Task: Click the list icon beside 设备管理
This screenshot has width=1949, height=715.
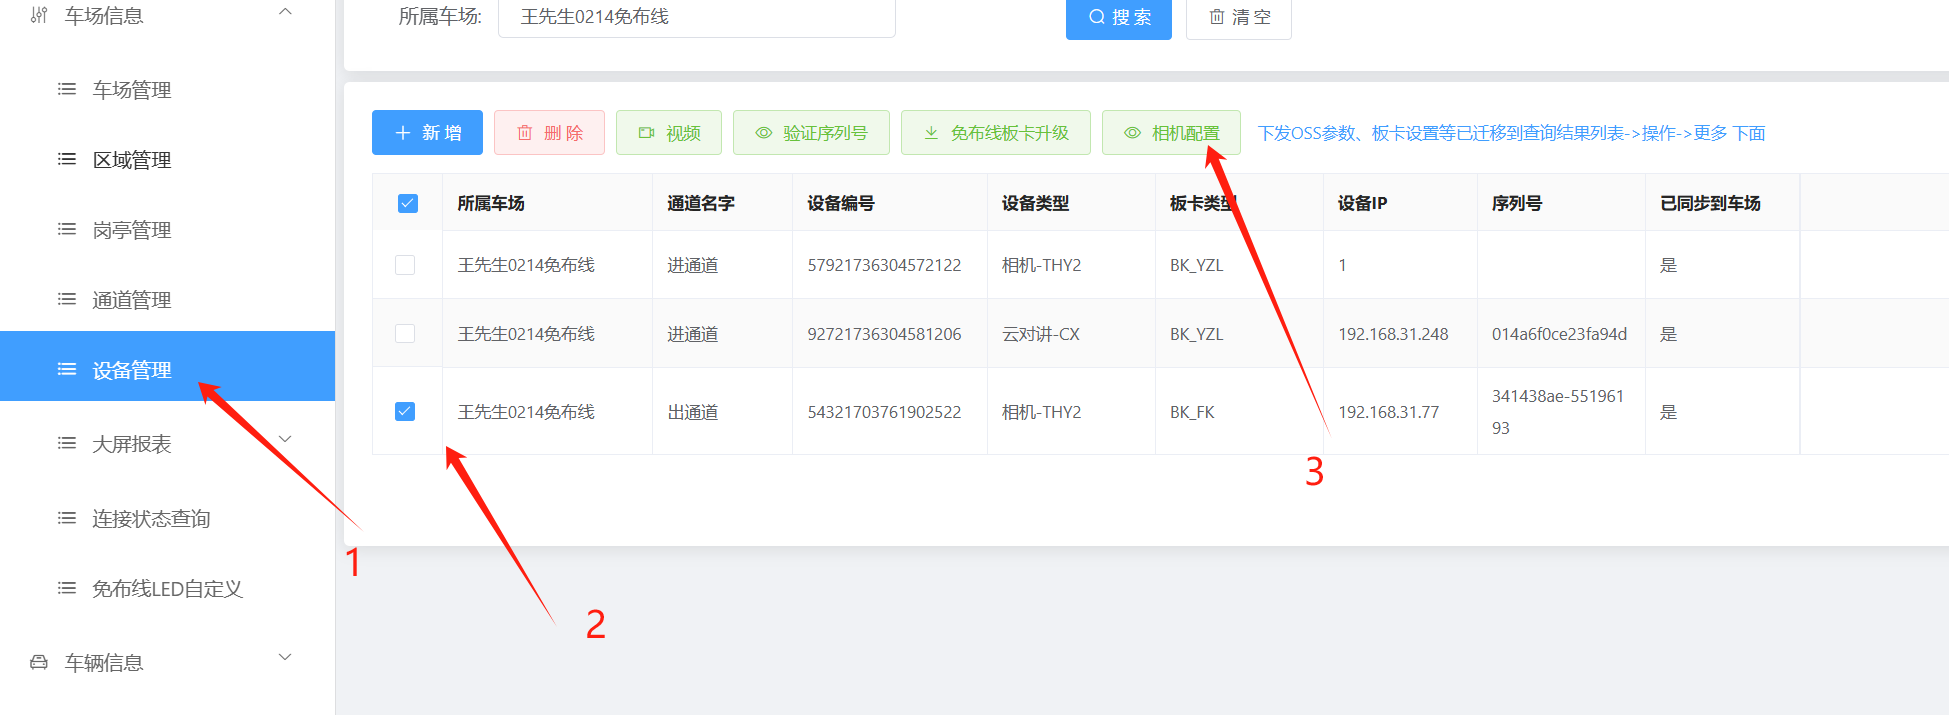Action: (x=67, y=369)
